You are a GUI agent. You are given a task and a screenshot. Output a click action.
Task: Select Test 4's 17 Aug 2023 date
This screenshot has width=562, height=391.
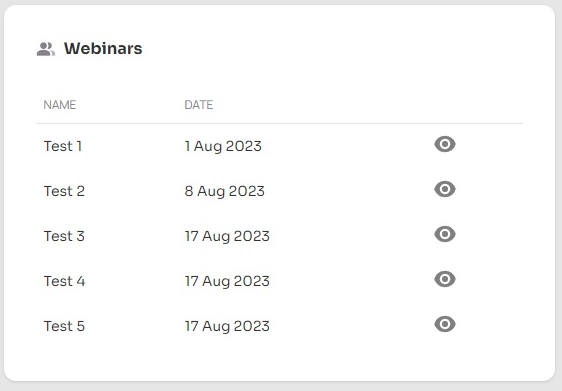click(x=227, y=281)
